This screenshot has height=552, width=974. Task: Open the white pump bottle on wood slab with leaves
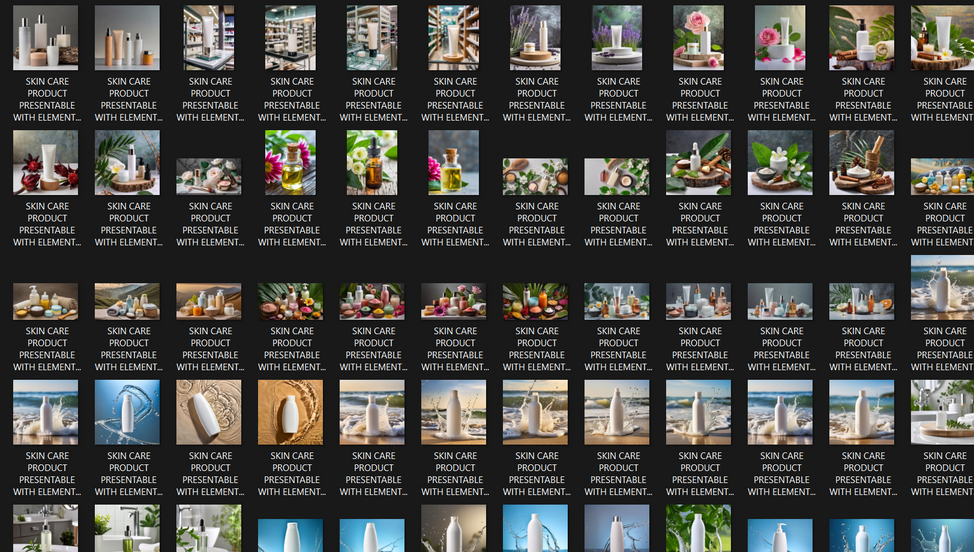[x=700, y=162]
